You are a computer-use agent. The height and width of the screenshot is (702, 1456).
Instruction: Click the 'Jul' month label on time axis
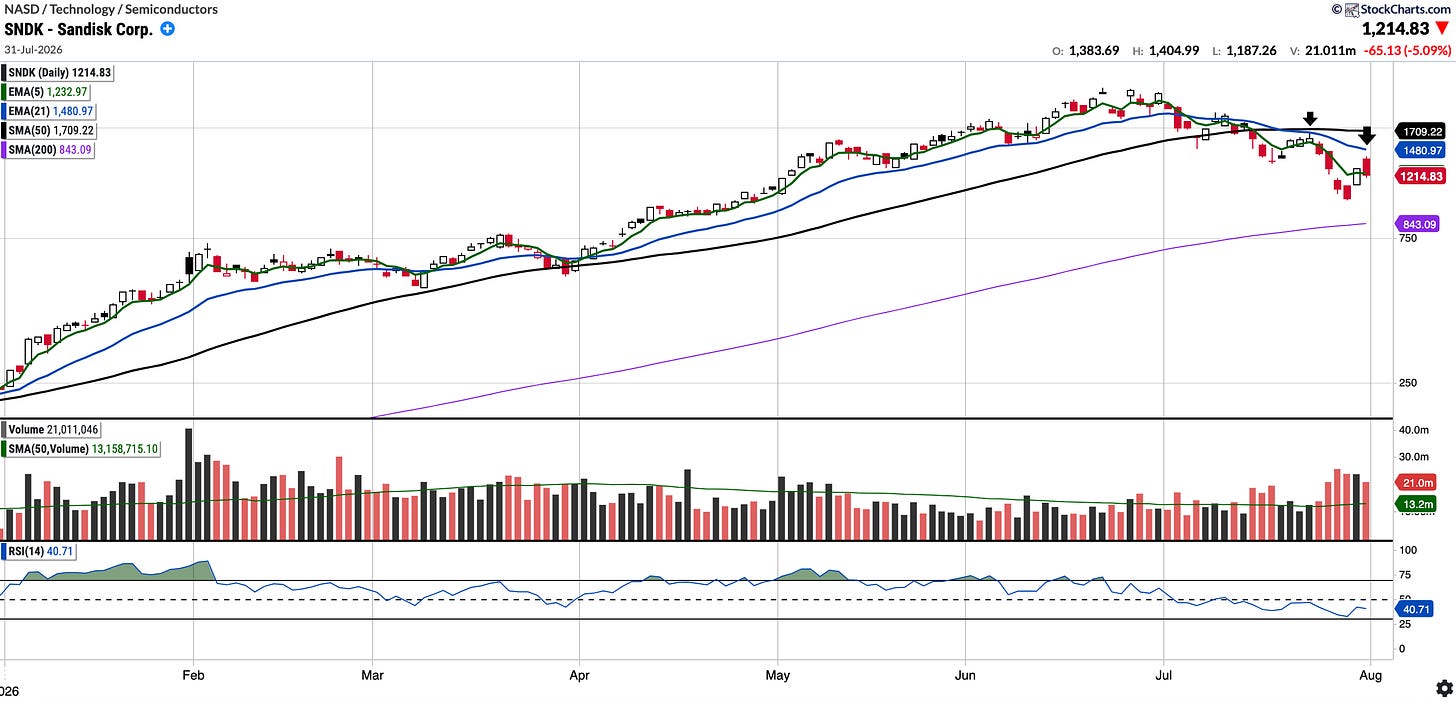1164,675
